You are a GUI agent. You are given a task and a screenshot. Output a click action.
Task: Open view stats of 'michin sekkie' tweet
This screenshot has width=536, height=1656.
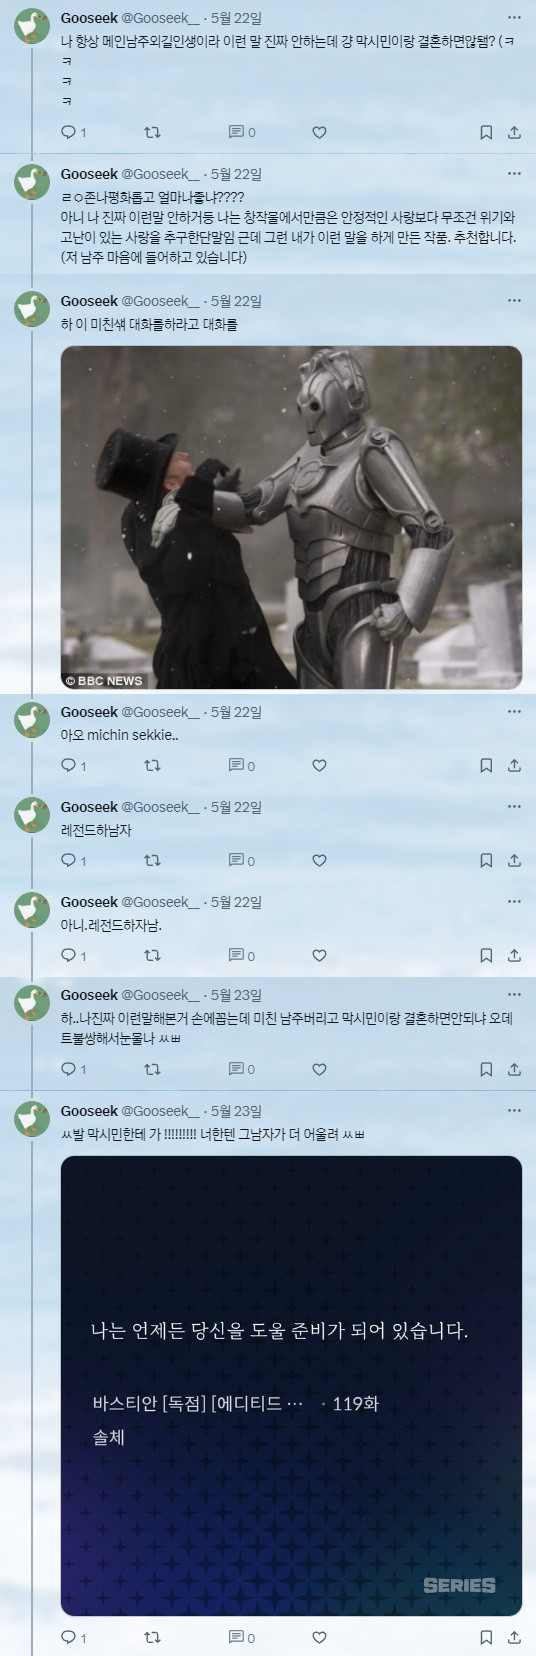(242, 765)
